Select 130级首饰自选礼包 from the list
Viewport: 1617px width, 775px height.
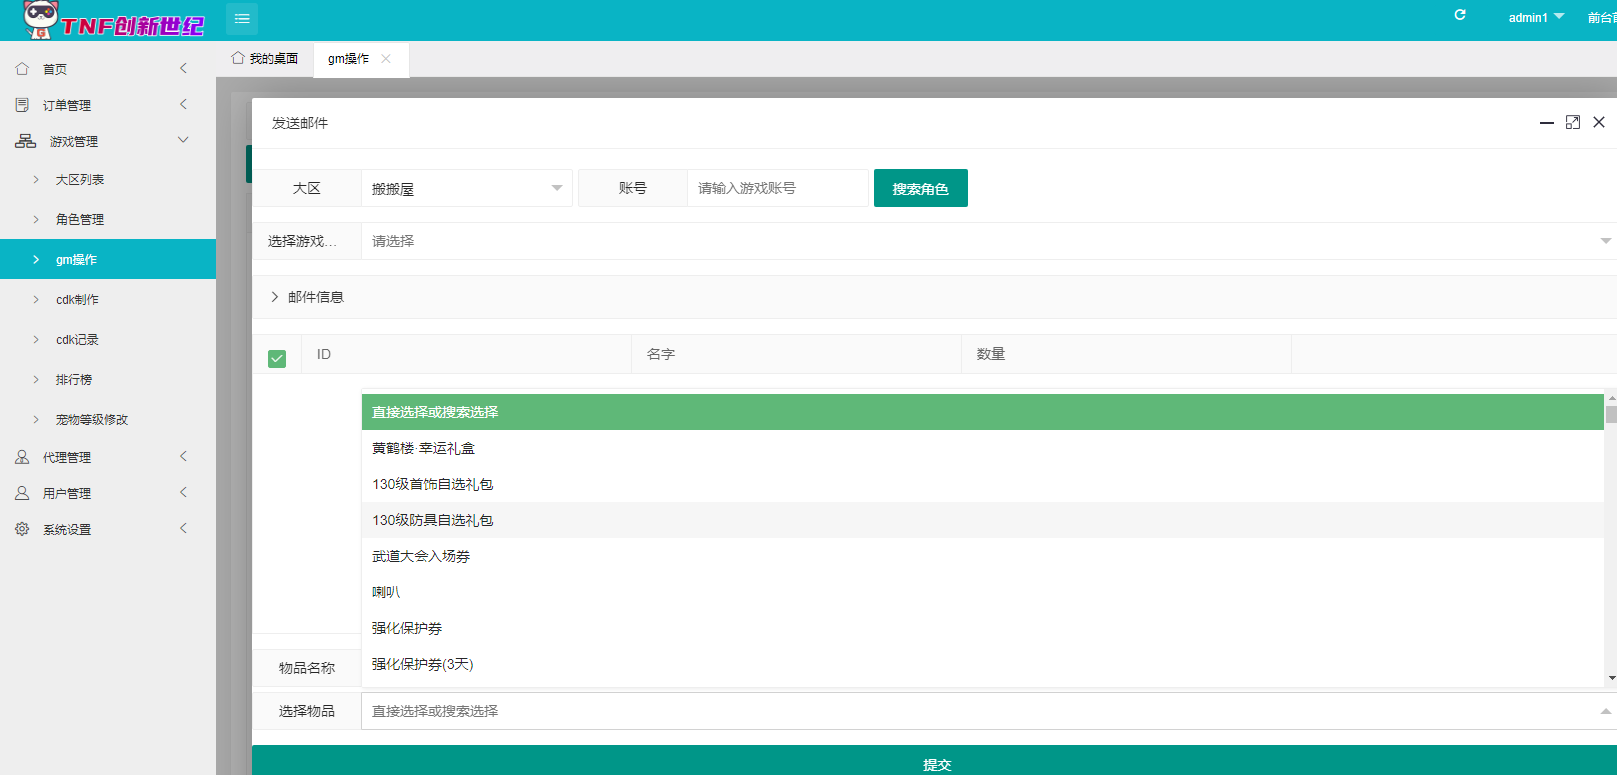point(433,484)
